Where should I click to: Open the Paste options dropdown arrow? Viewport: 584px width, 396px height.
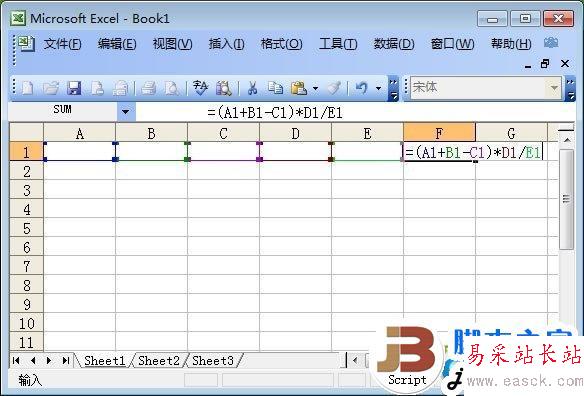(x=315, y=89)
